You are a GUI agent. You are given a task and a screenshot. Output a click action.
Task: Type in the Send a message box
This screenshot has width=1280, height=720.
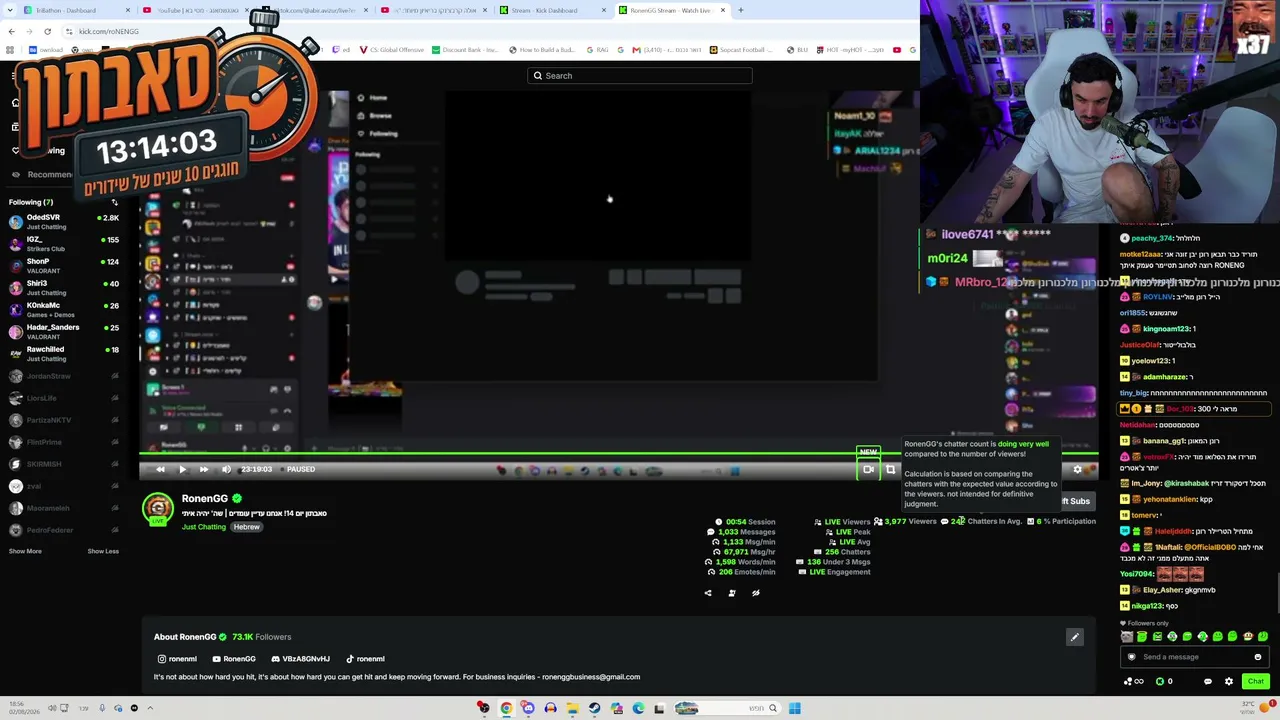(x=1192, y=657)
